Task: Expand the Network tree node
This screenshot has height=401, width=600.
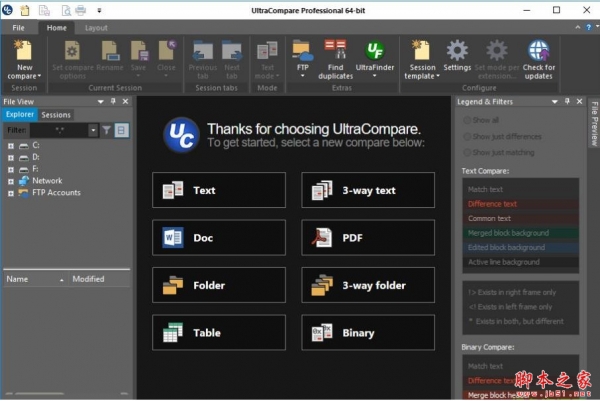Action: (x=11, y=181)
